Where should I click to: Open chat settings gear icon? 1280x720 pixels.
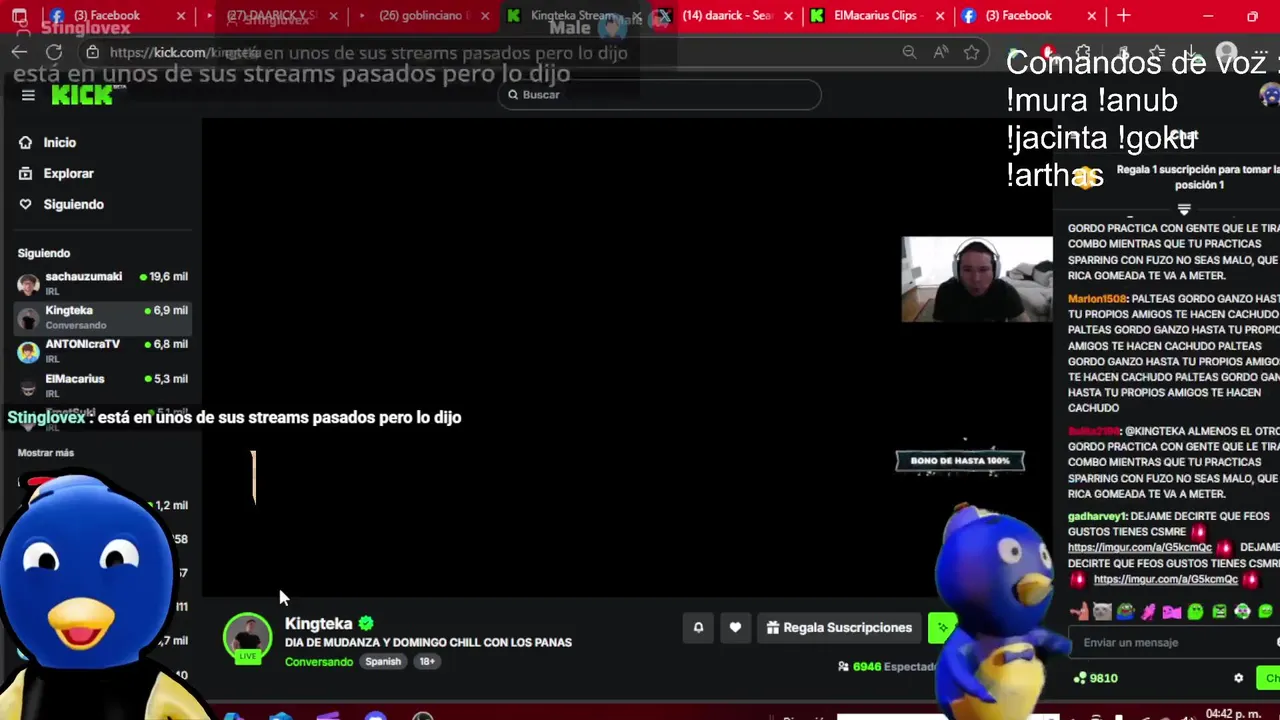point(1238,678)
